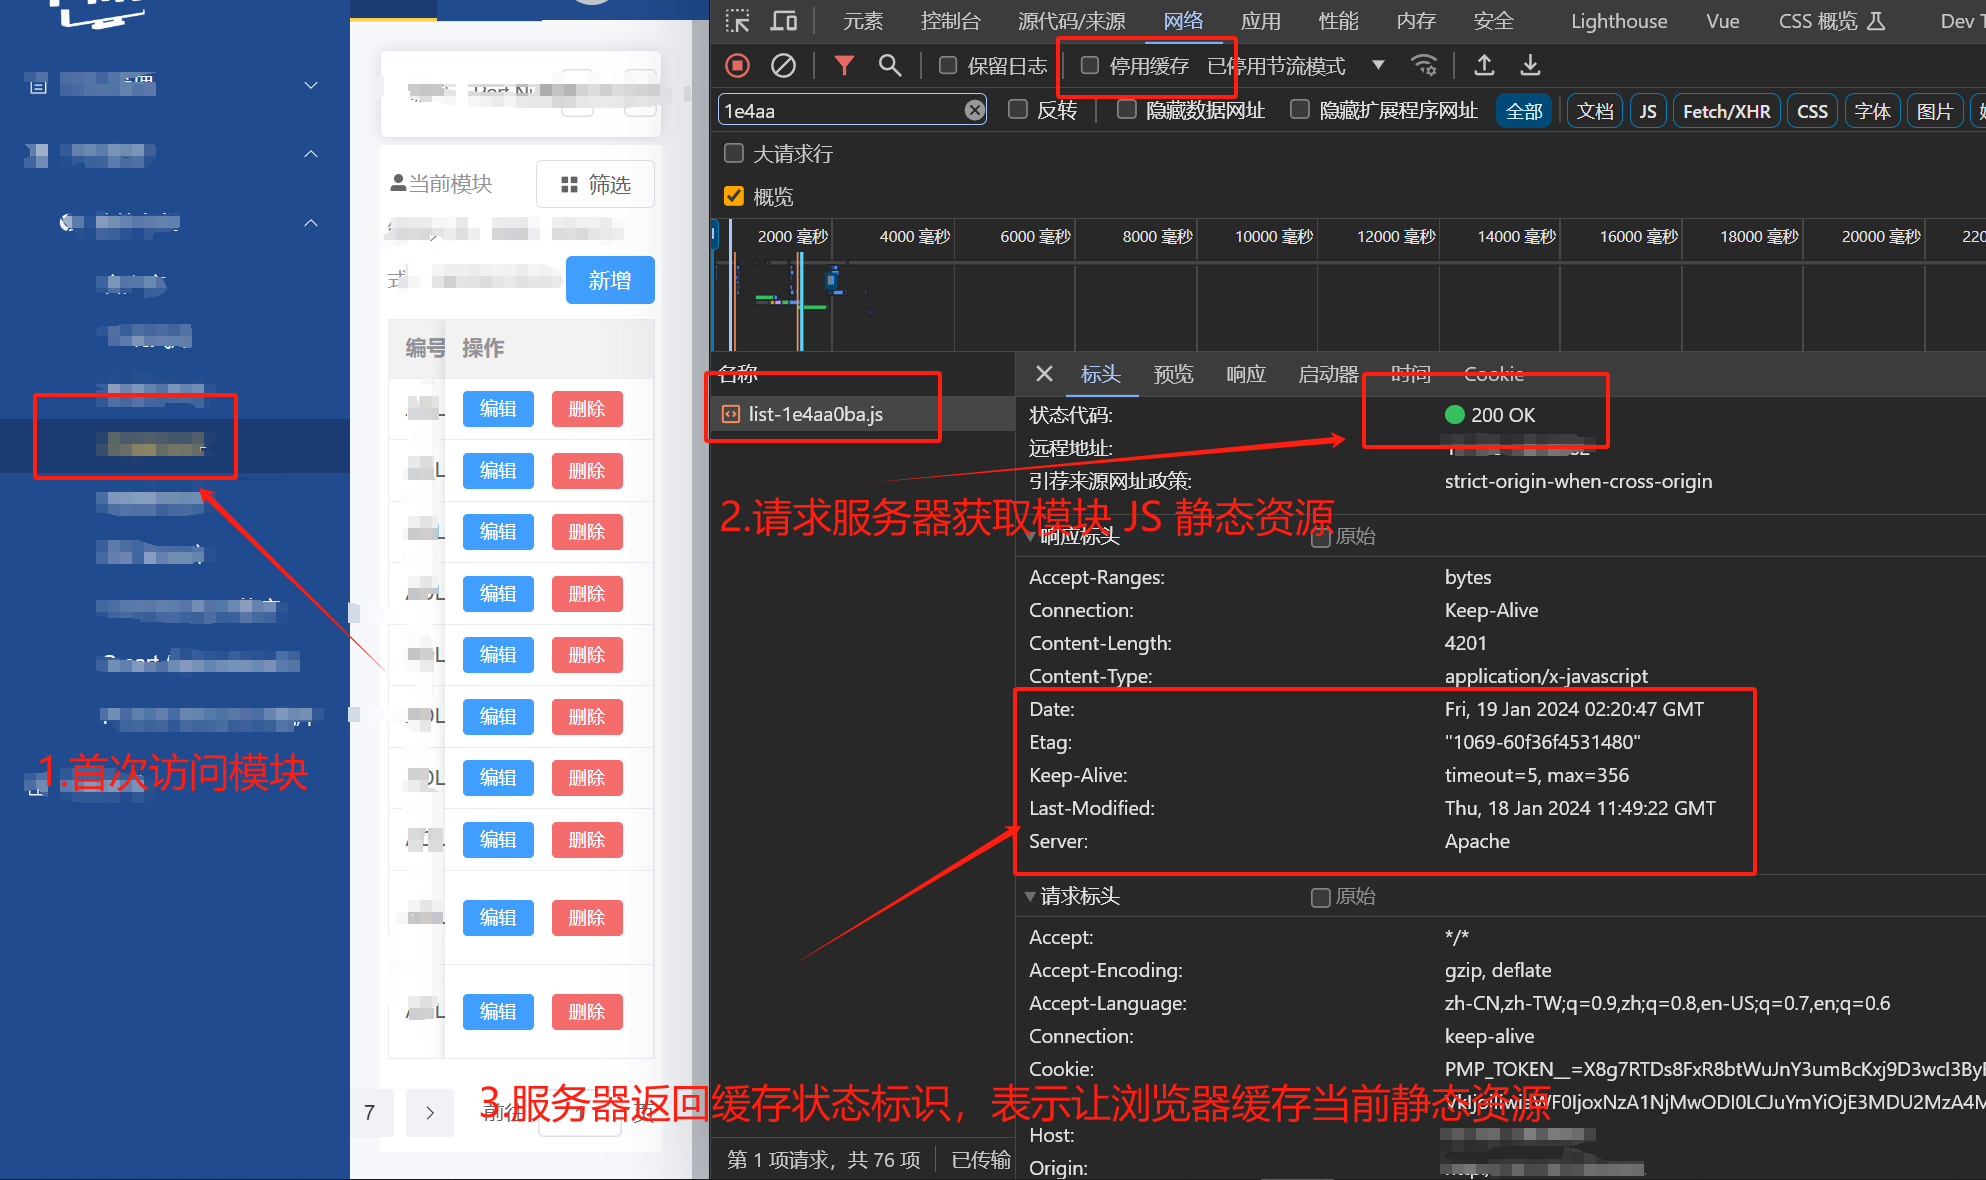Open network search magnifier
Viewport: 1986px width, 1180px height.
(x=889, y=66)
